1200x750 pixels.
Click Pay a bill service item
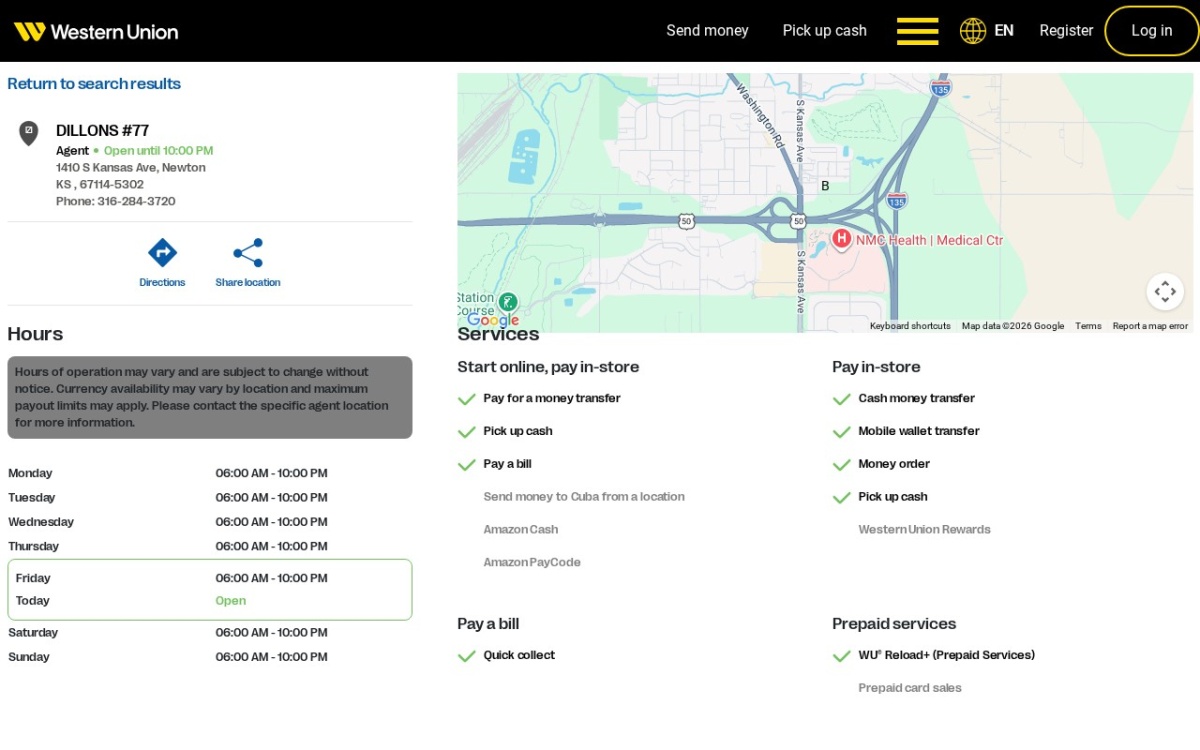coord(507,464)
